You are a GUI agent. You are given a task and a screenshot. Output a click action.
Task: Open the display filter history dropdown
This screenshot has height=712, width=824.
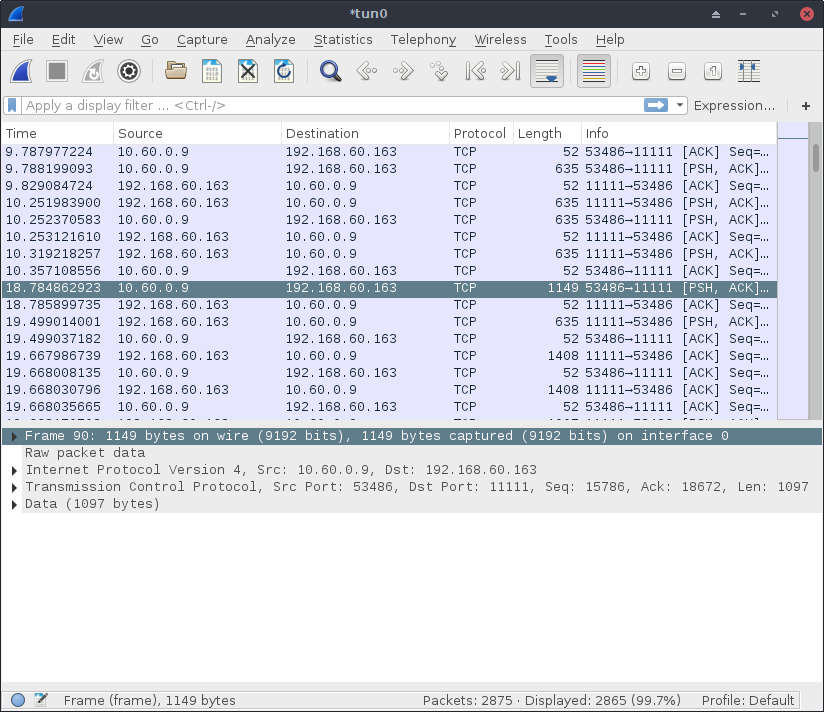click(x=680, y=105)
